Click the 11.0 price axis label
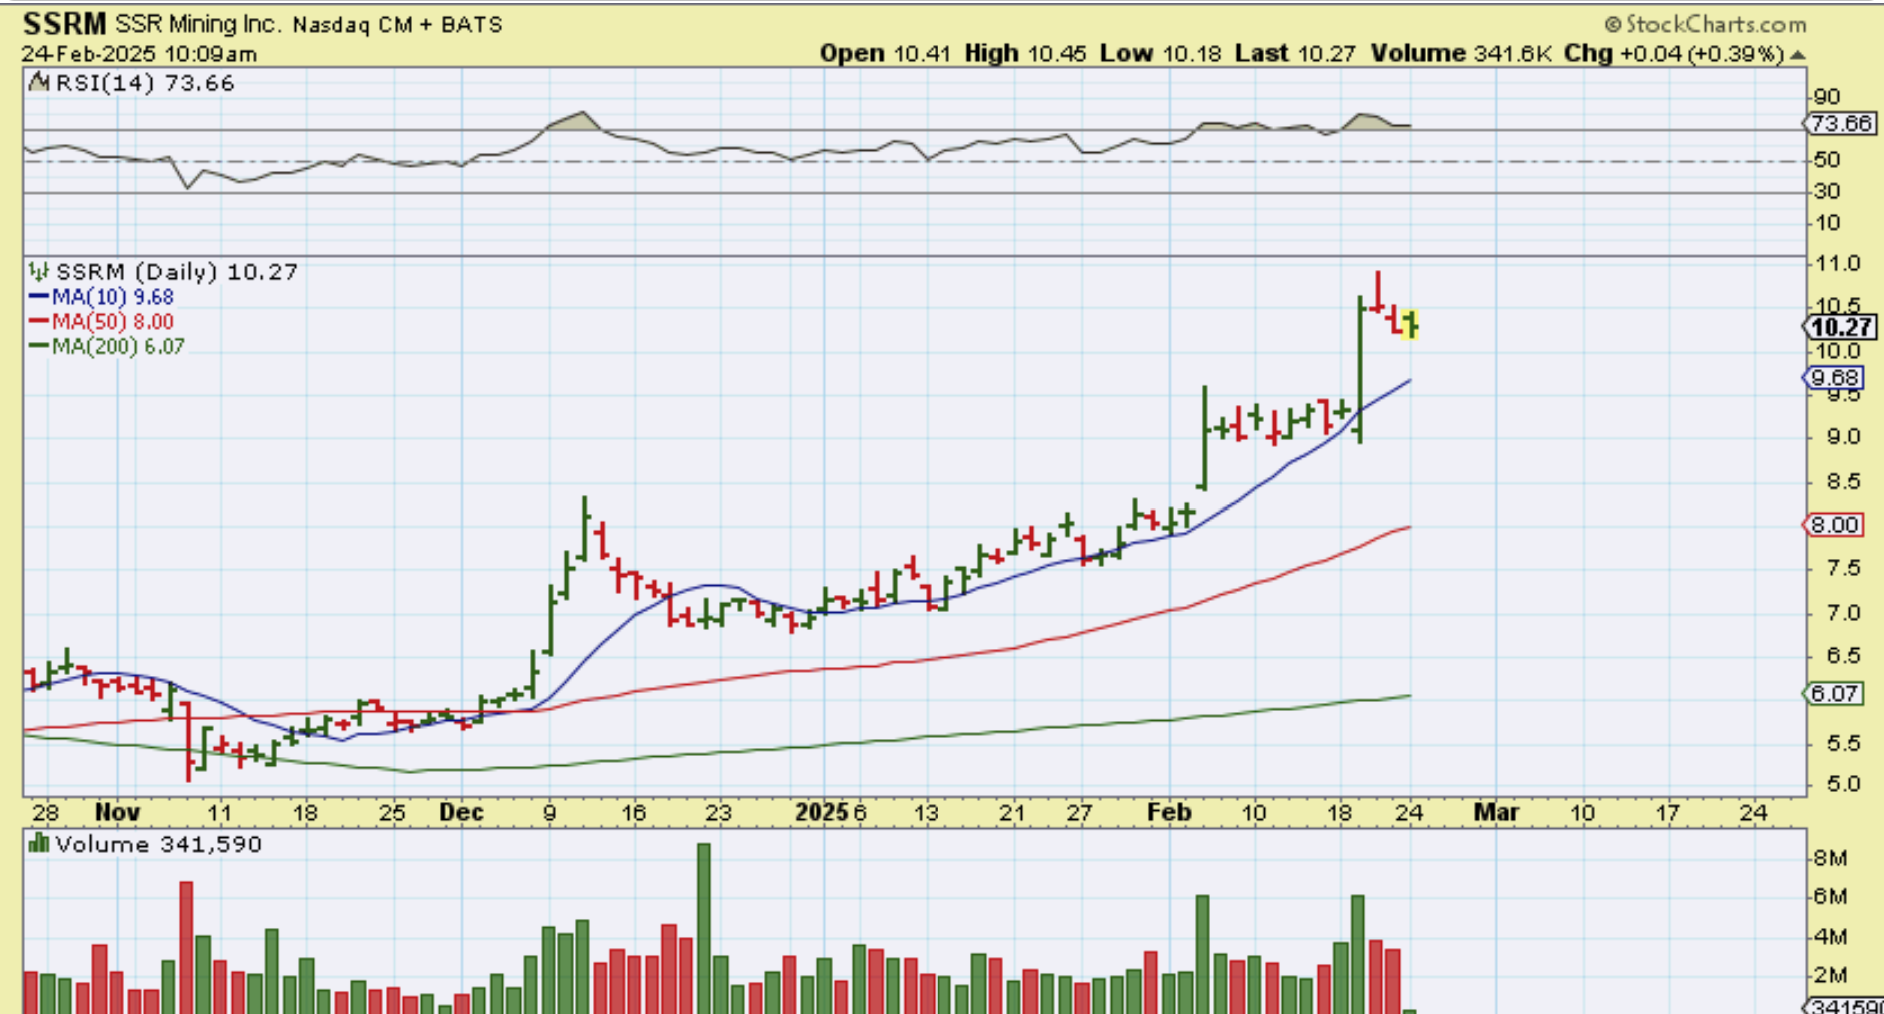Viewport: 1884px width, 1014px height. point(1838,264)
